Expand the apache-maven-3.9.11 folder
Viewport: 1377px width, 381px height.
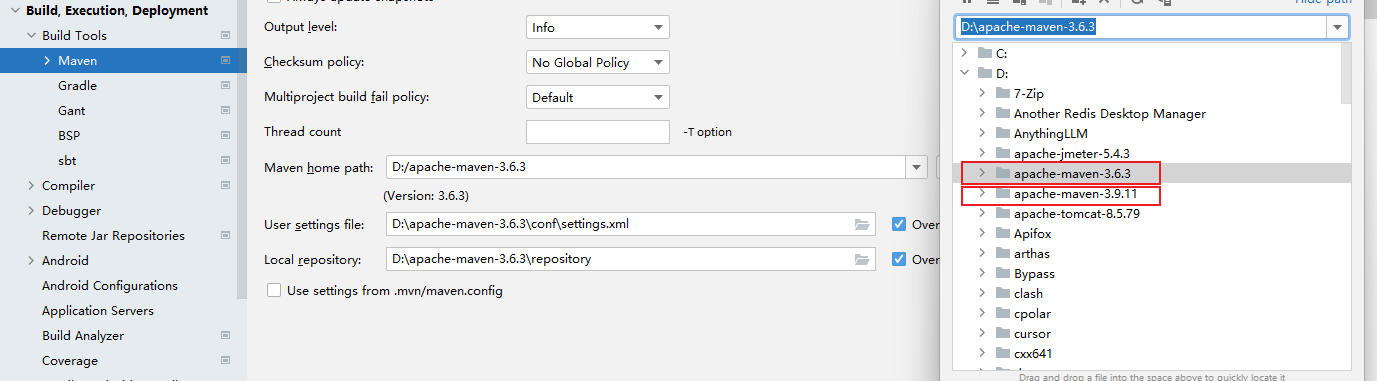[x=982, y=193]
